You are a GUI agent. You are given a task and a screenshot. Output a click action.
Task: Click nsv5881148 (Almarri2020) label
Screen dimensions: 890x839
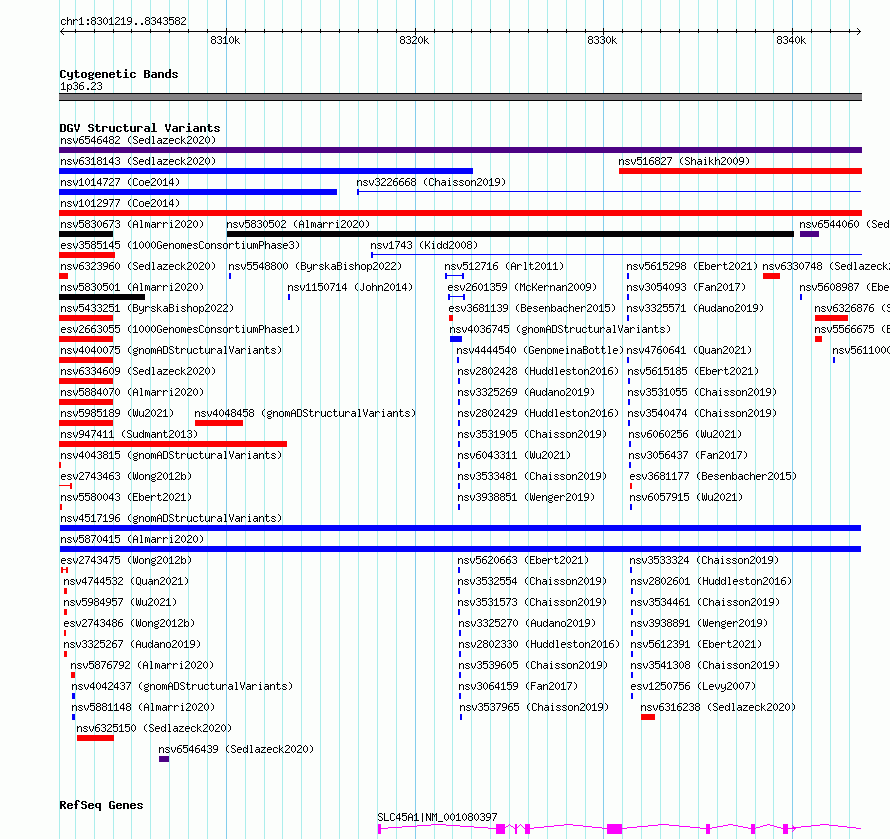pos(143,707)
